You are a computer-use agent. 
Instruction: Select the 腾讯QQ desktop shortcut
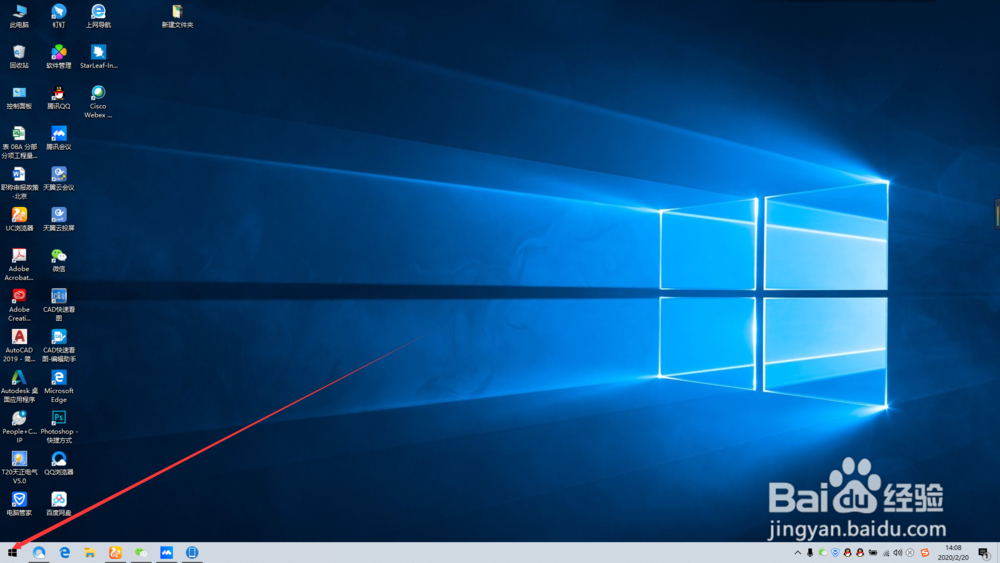tap(59, 98)
